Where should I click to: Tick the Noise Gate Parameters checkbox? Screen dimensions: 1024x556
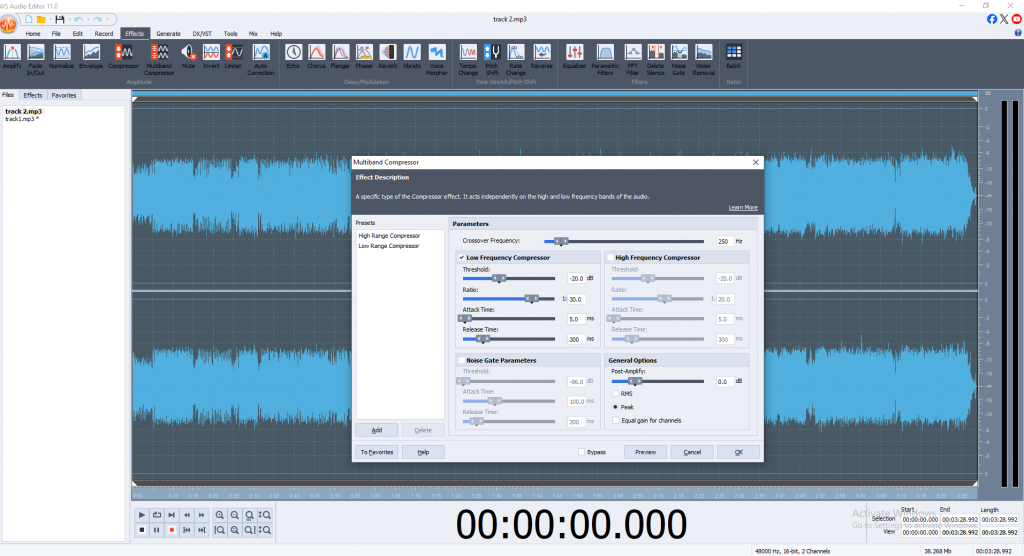[x=461, y=360]
